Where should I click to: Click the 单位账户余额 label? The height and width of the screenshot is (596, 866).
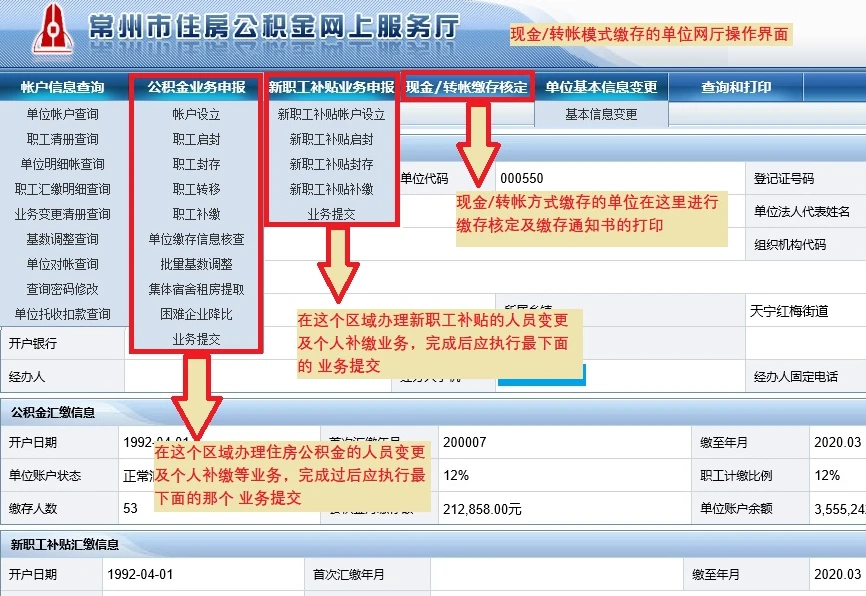[x=736, y=509]
